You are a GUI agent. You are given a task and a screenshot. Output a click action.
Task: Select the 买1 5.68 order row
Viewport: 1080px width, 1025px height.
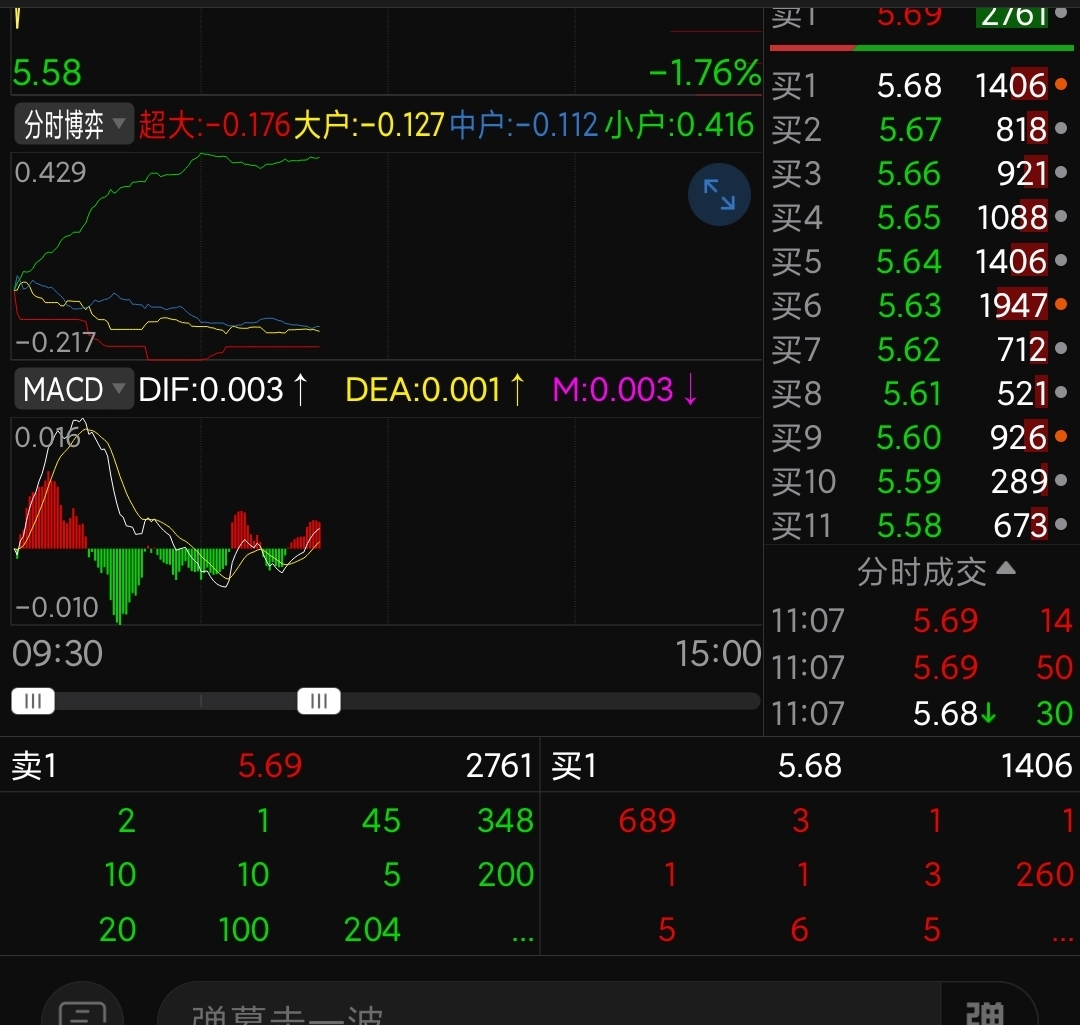(921, 85)
